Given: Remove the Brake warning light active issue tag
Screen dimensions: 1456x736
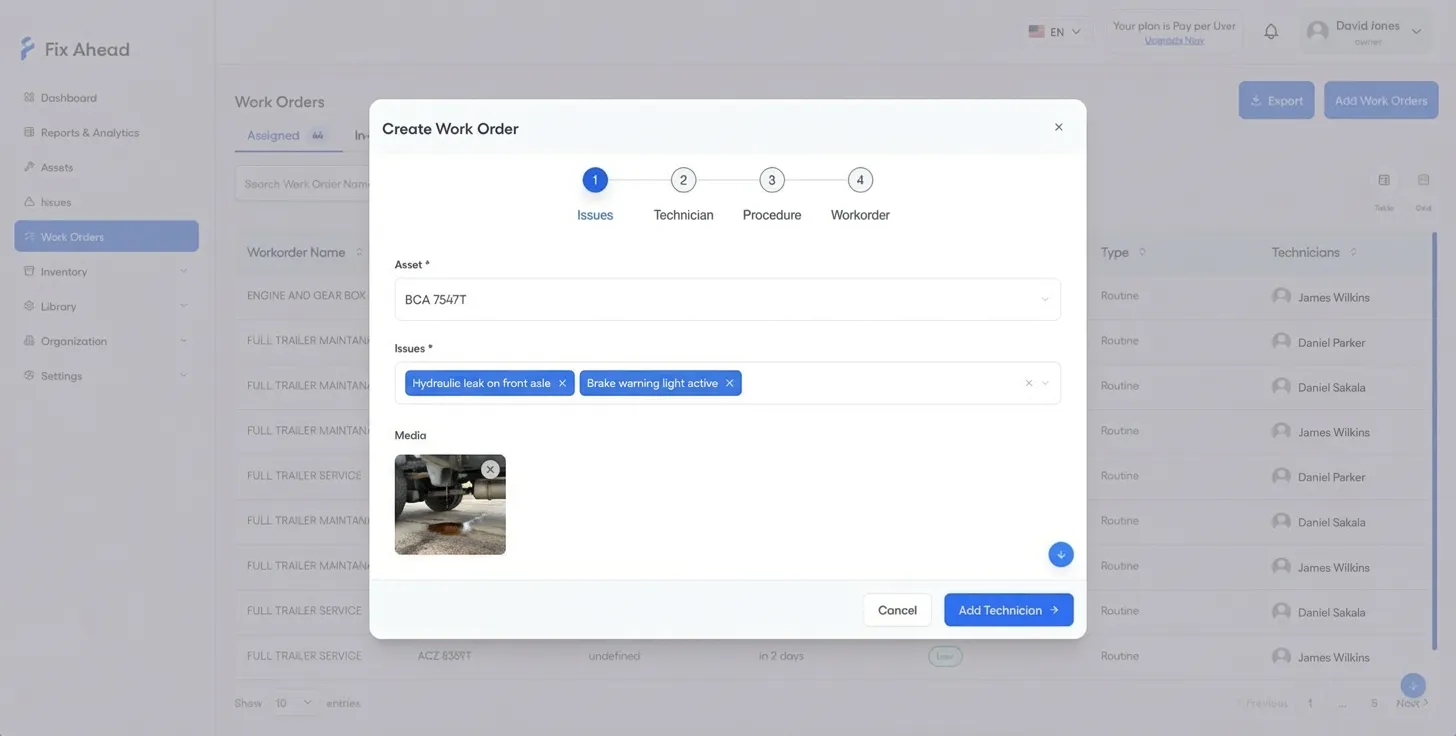Looking at the screenshot, I should pos(729,383).
